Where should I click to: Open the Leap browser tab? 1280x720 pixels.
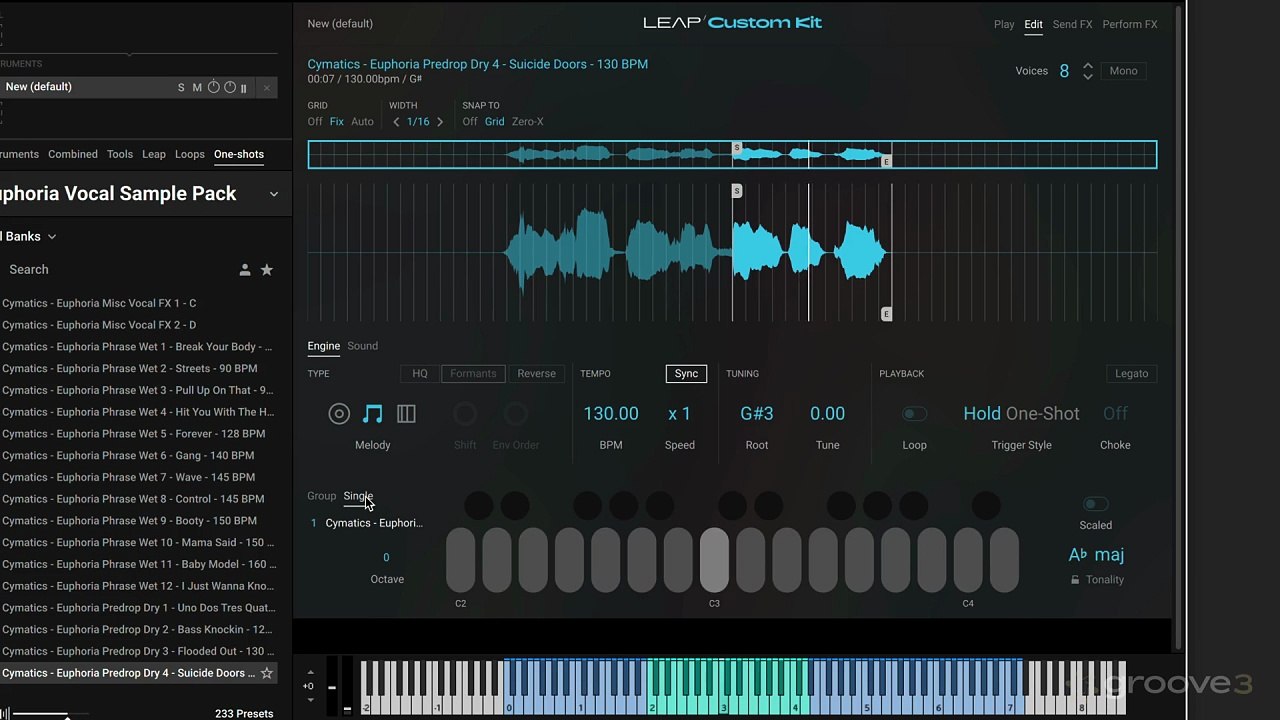154,155
